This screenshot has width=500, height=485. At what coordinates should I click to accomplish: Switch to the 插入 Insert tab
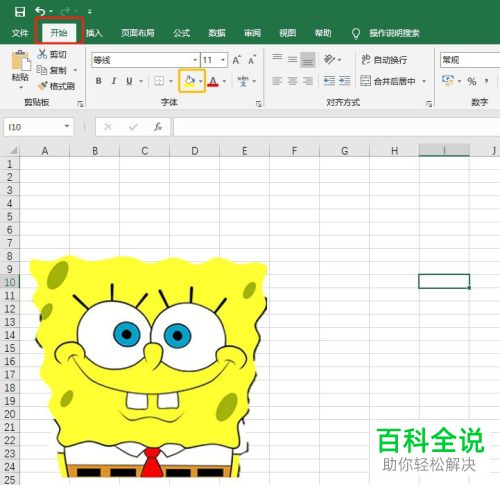[94, 33]
